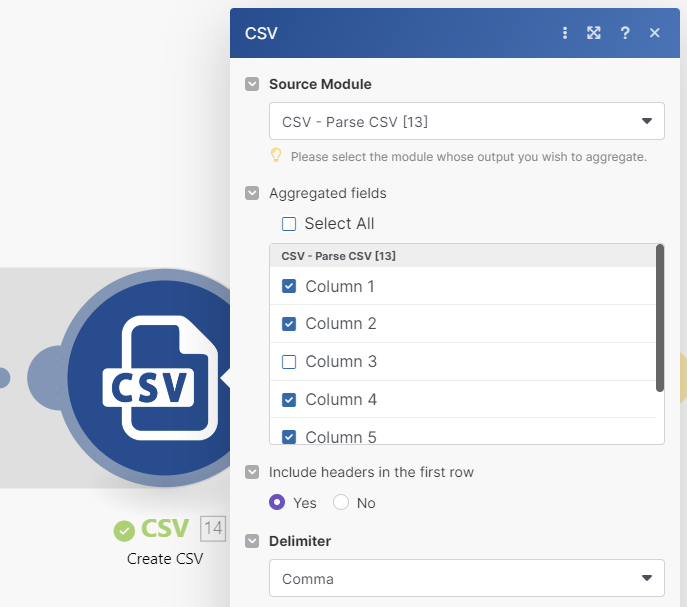Collapse the Aggregated fields section
The height and width of the screenshot is (607, 687).
[252, 194]
